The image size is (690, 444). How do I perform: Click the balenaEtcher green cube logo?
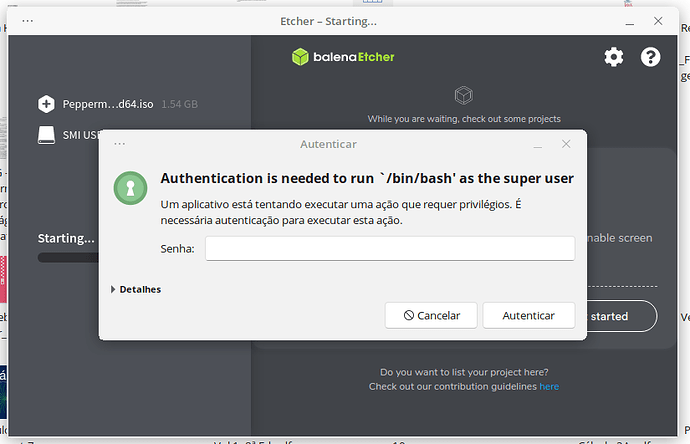300,57
